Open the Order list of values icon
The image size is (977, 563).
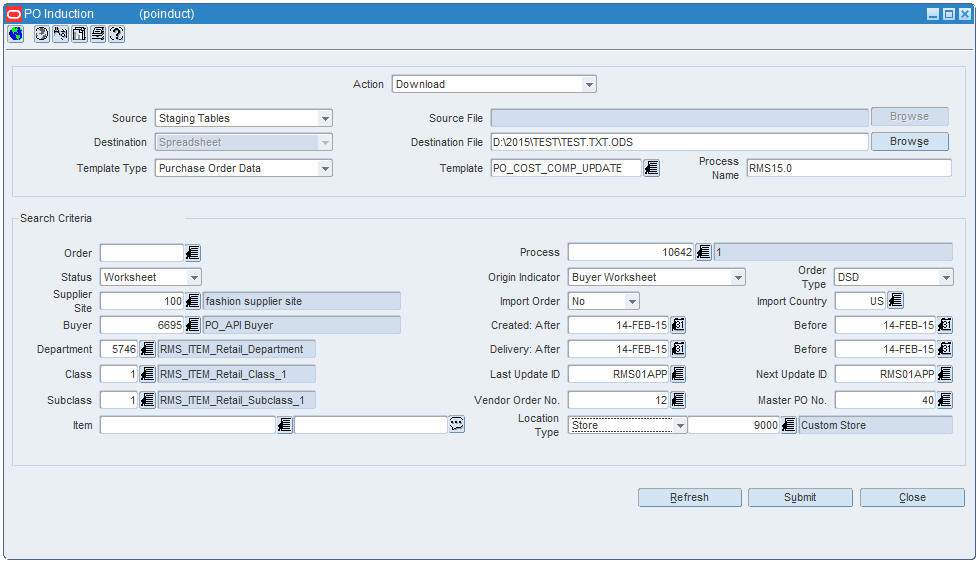[193, 253]
